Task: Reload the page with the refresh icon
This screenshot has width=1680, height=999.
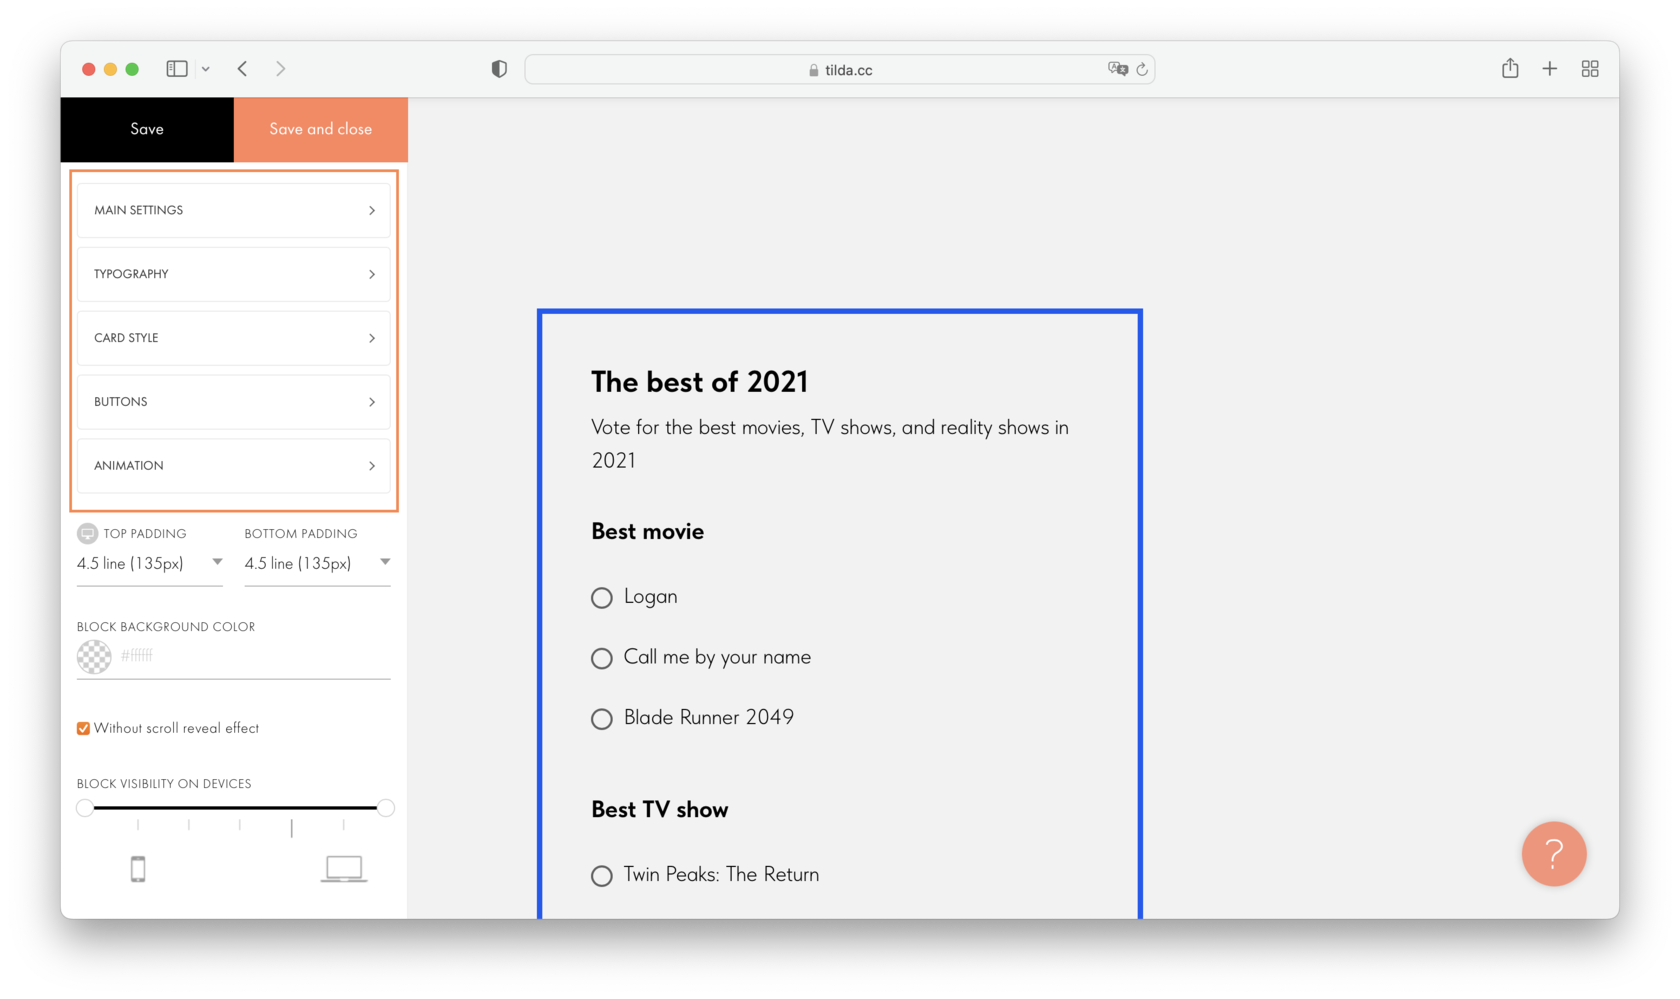Action: coord(1142,70)
